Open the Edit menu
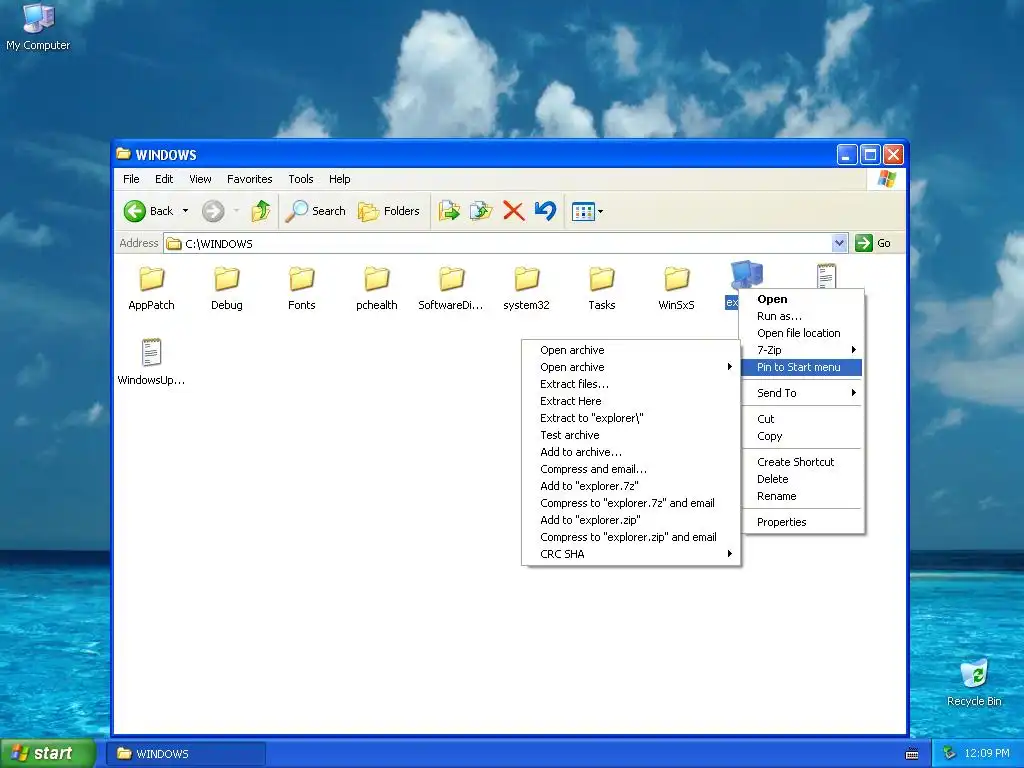The image size is (1024, 768). (164, 179)
